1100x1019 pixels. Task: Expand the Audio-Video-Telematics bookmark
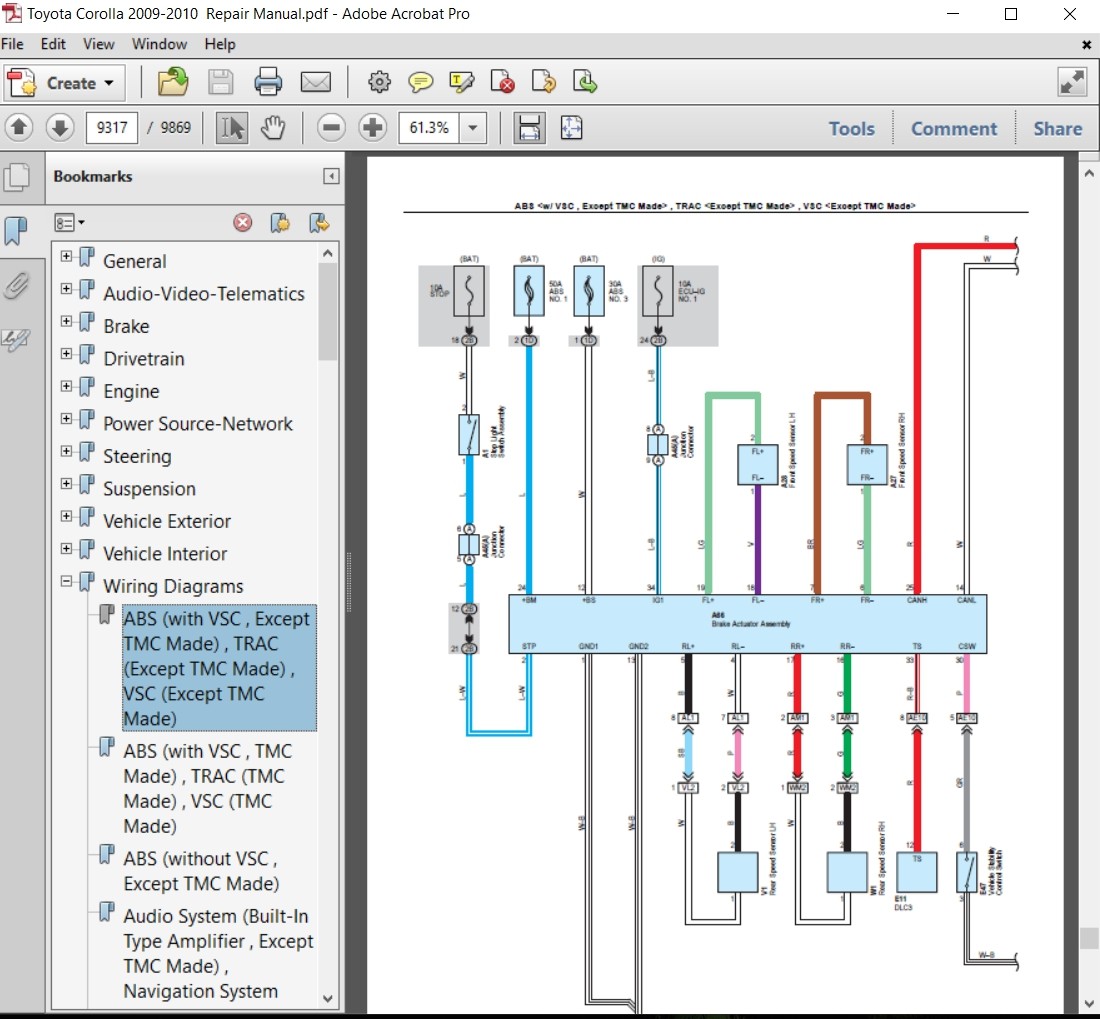tap(66, 289)
